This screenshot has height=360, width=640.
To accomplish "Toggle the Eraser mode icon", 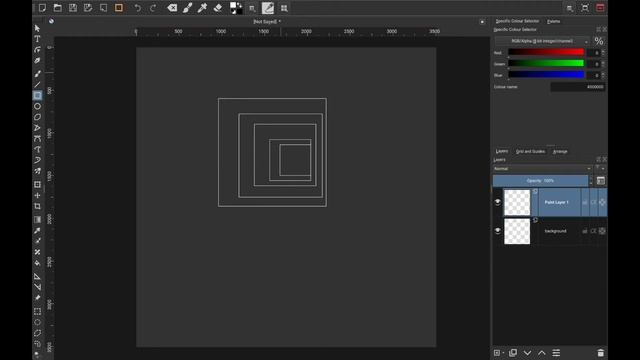I will 218,8.
